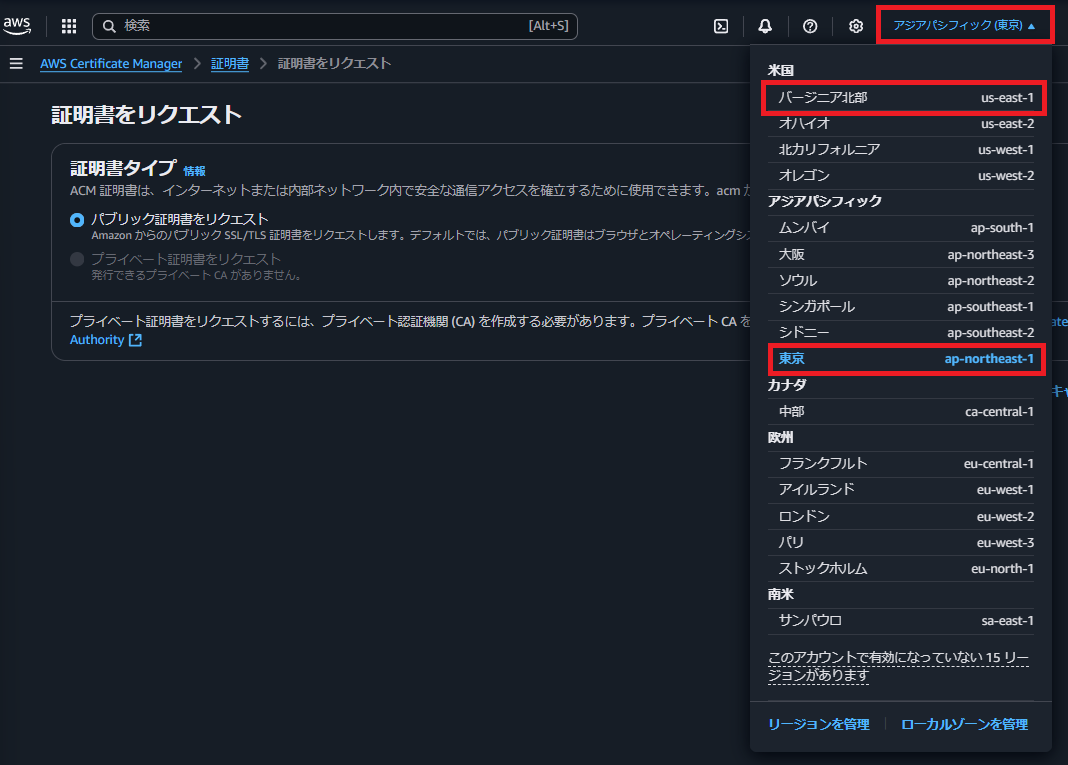This screenshot has height=765, width=1068.
Task: Click the 証明書をリクエスト page title
Action: point(146,114)
